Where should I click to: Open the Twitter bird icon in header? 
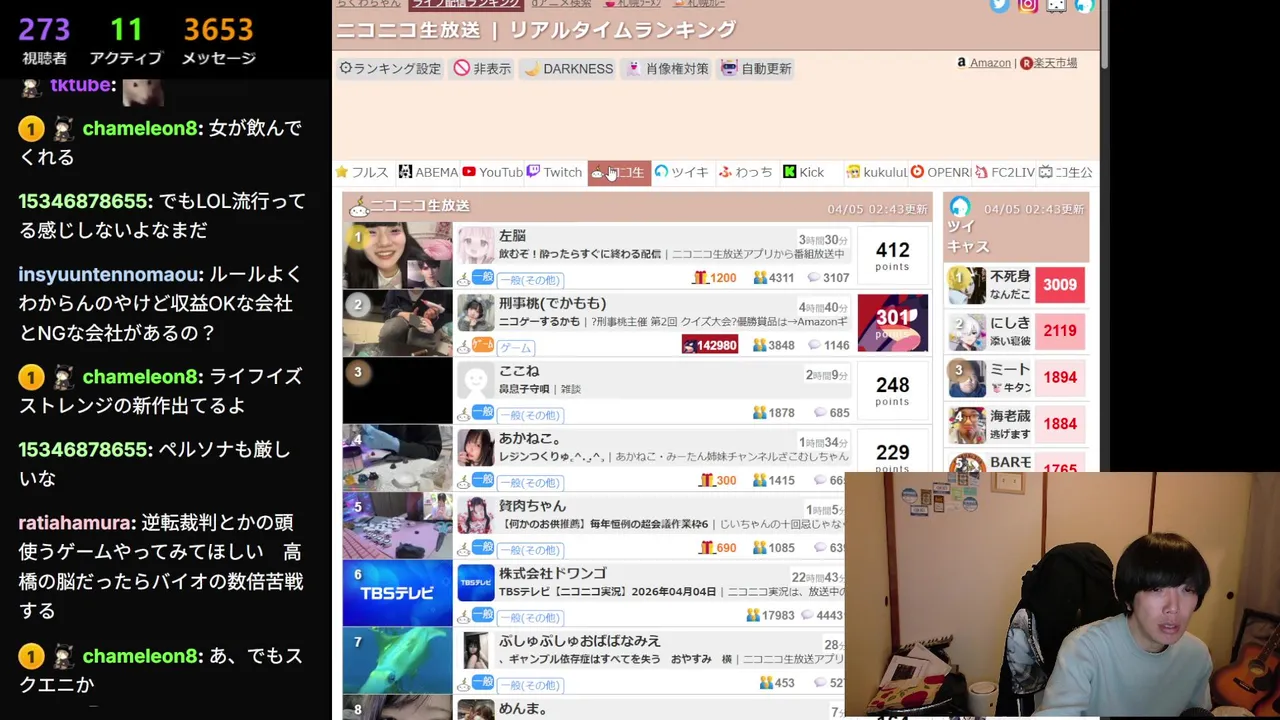(999, 6)
